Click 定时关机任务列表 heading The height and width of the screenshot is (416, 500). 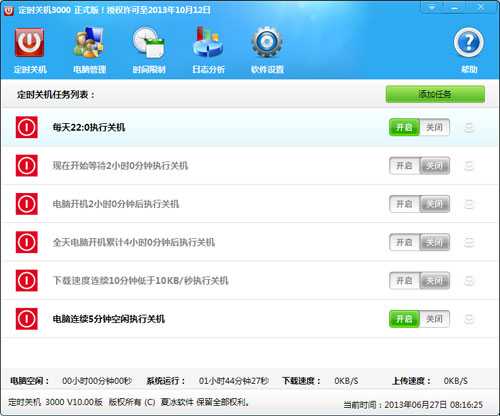tap(56, 95)
